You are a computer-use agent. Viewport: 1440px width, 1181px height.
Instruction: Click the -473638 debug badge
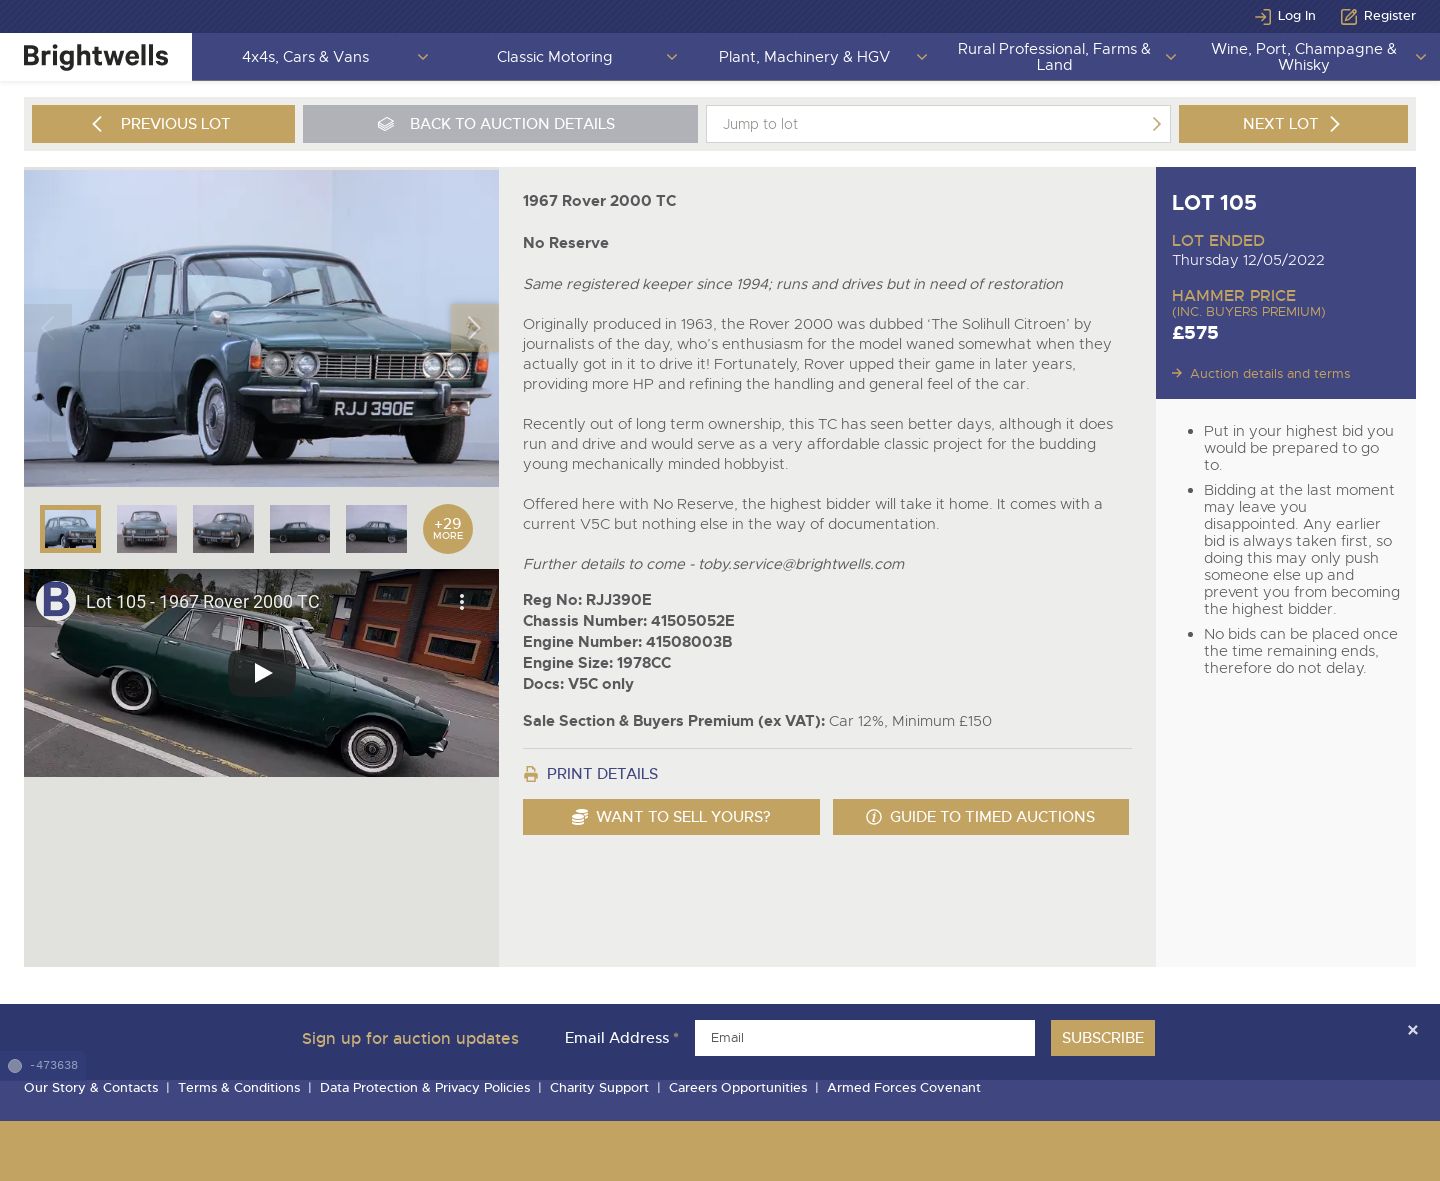(x=43, y=1066)
